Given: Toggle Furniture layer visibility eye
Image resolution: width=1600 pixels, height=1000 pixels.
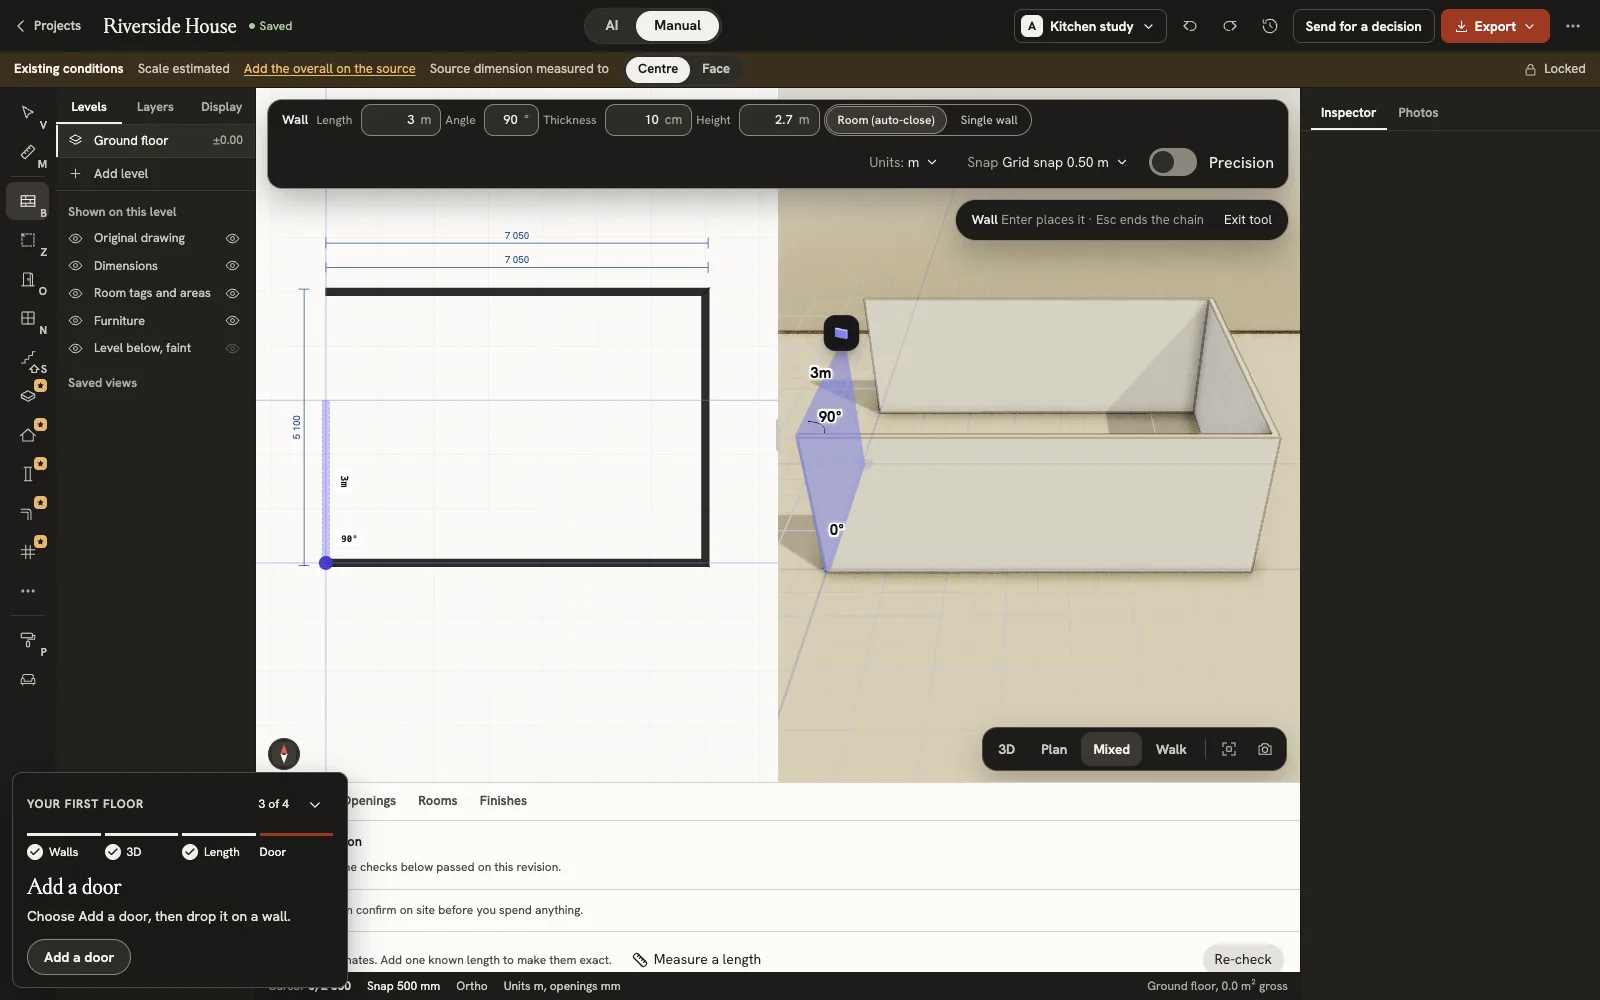Looking at the screenshot, I should point(232,321).
